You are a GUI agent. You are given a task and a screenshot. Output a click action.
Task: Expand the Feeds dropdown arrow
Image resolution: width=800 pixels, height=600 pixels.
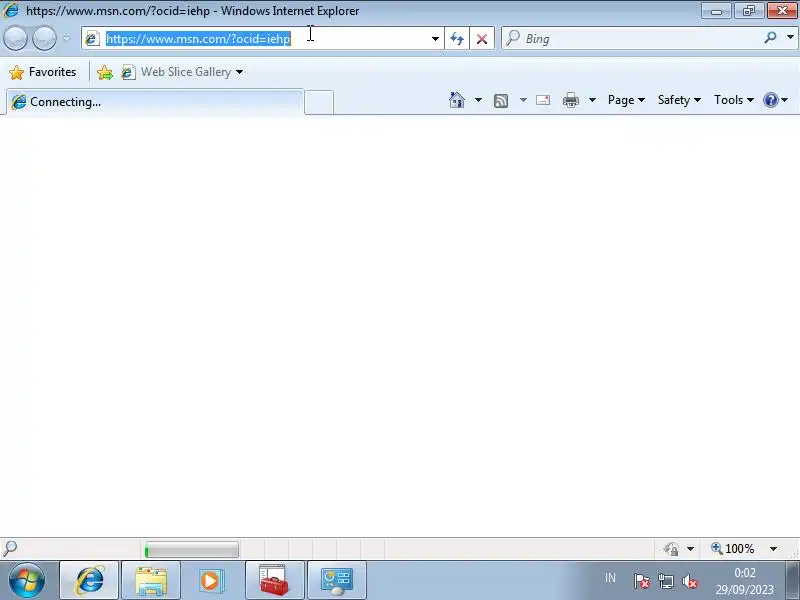pos(523,100)
